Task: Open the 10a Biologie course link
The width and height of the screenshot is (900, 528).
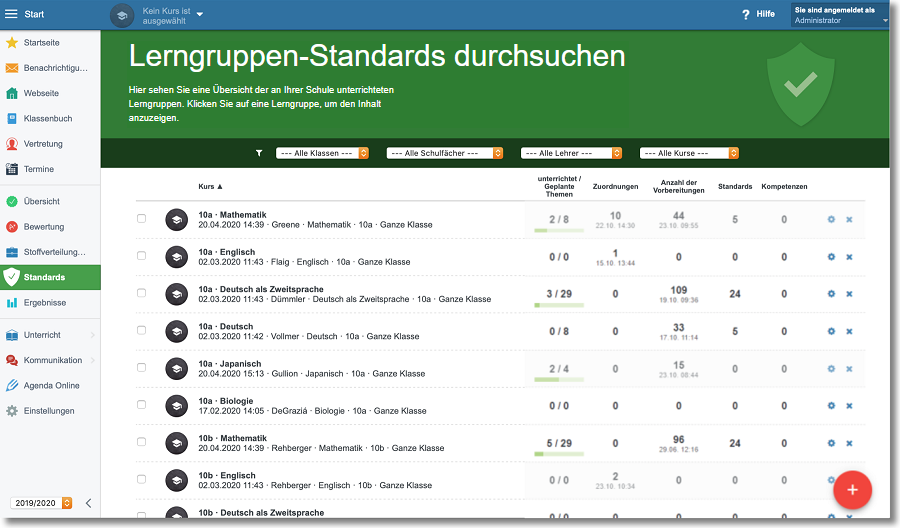Action: coord(226,401)
